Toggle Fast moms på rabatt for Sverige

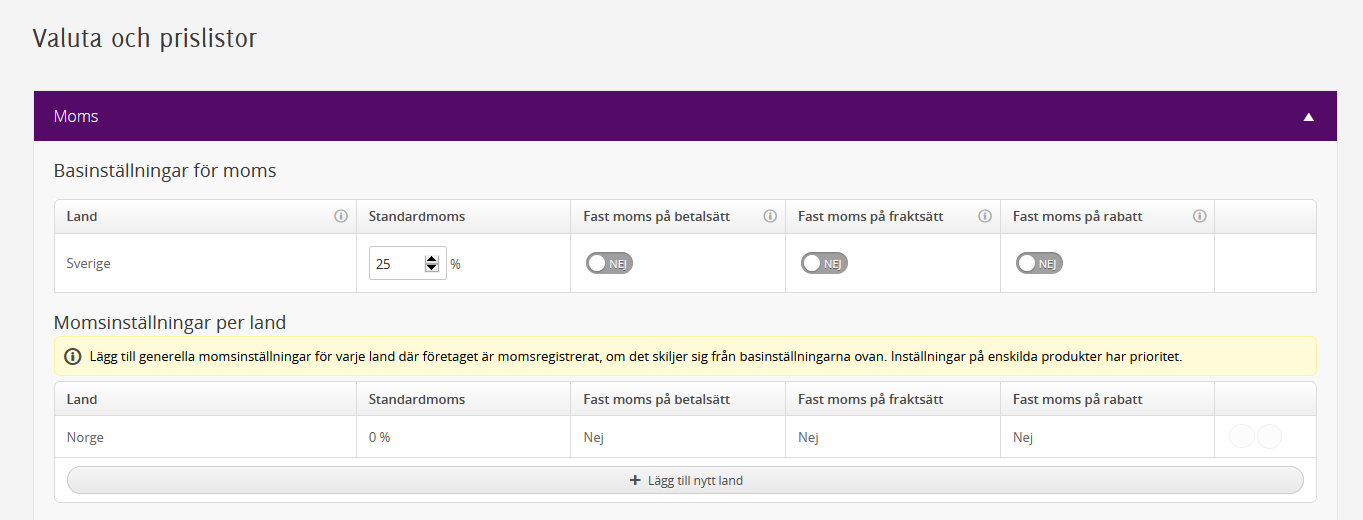point(1040,263)
